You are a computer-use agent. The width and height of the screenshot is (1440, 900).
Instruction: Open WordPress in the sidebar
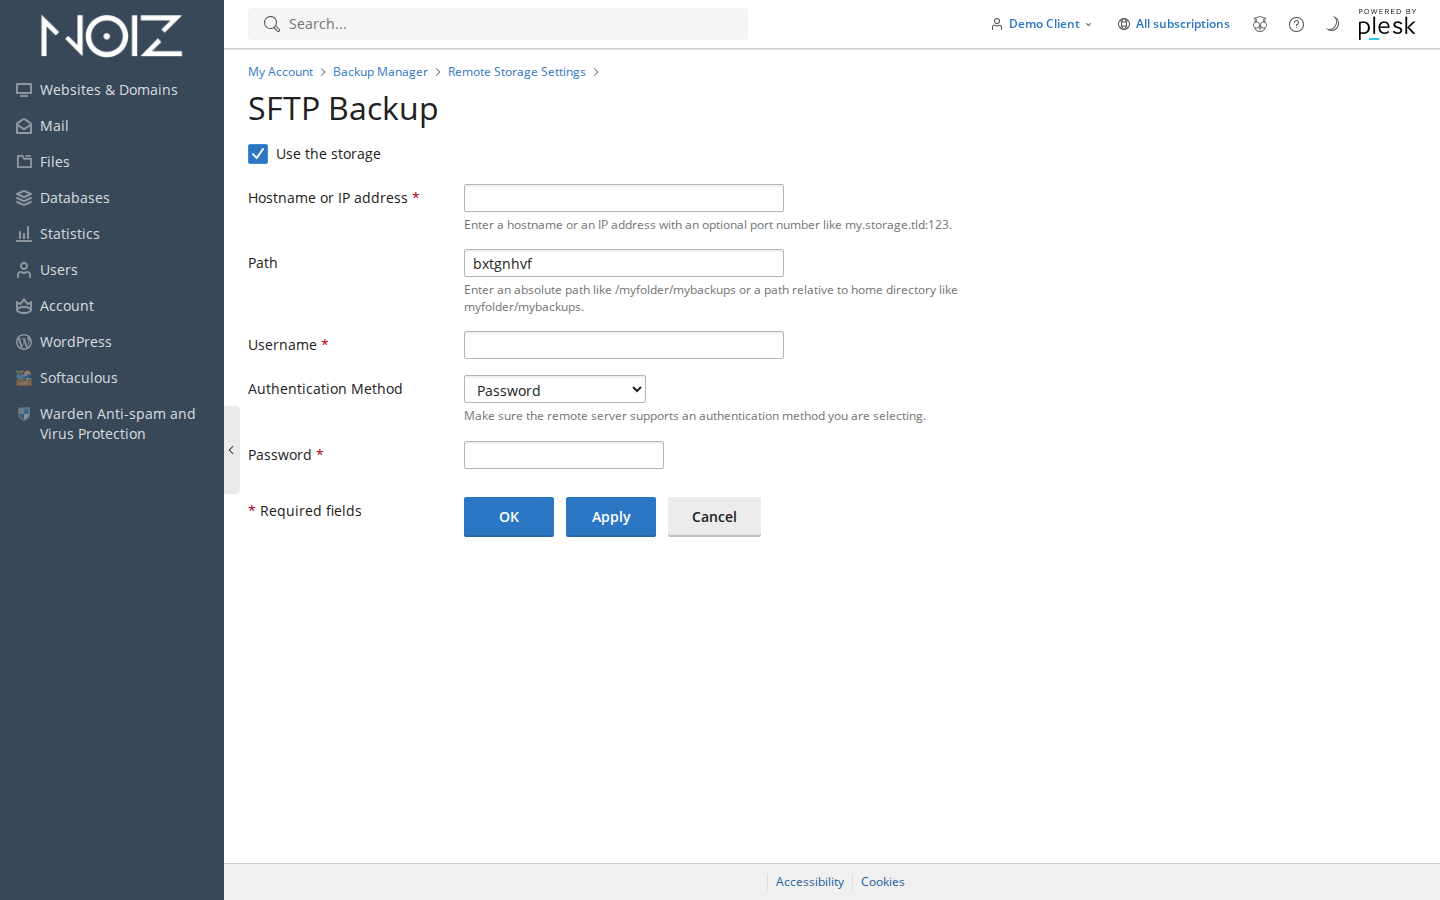[76, 342]
